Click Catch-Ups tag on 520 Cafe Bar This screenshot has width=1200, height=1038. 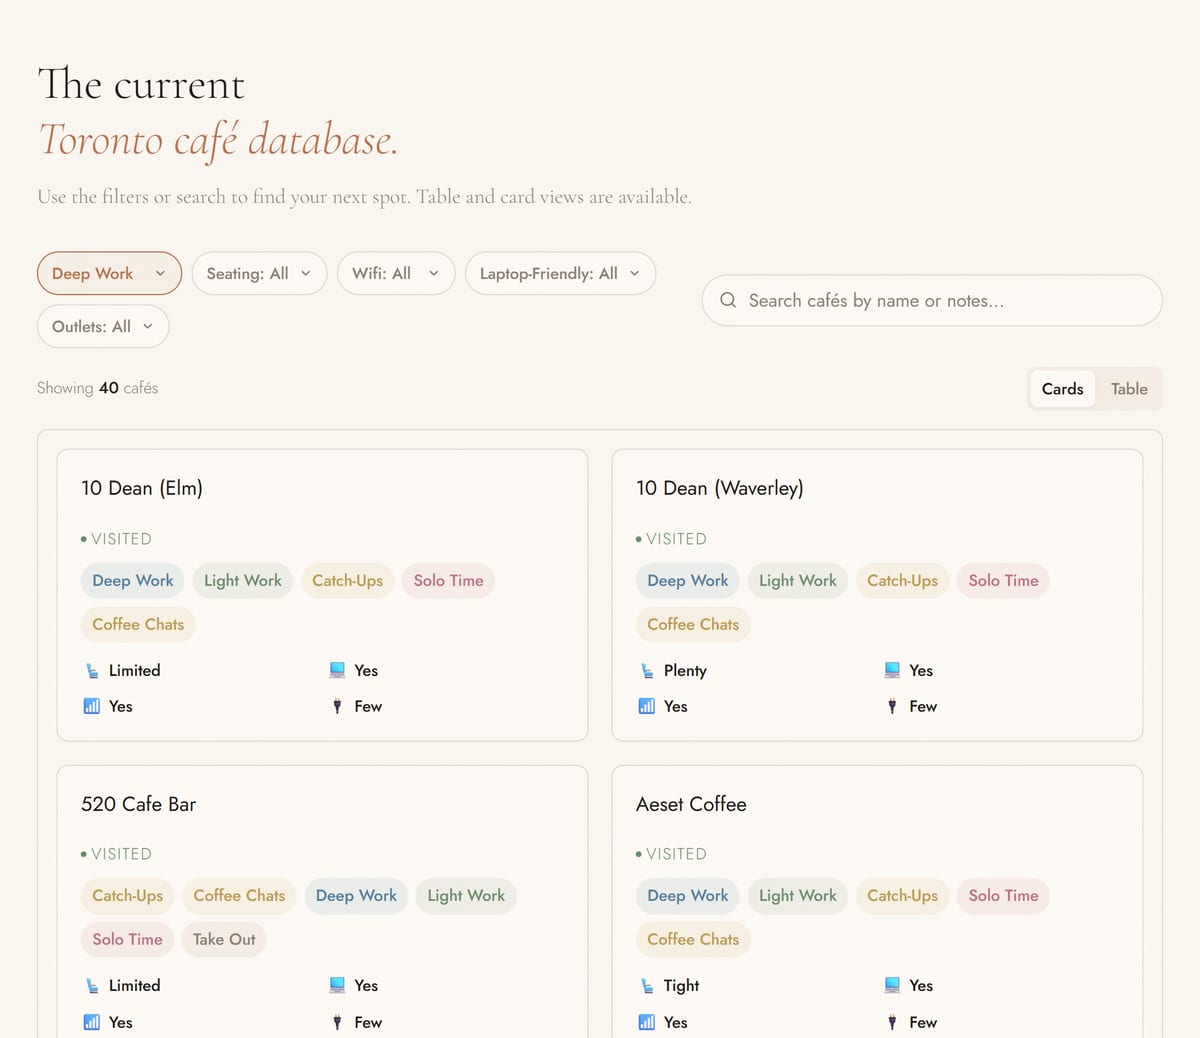pyautogui.click(x=128, y=895)
